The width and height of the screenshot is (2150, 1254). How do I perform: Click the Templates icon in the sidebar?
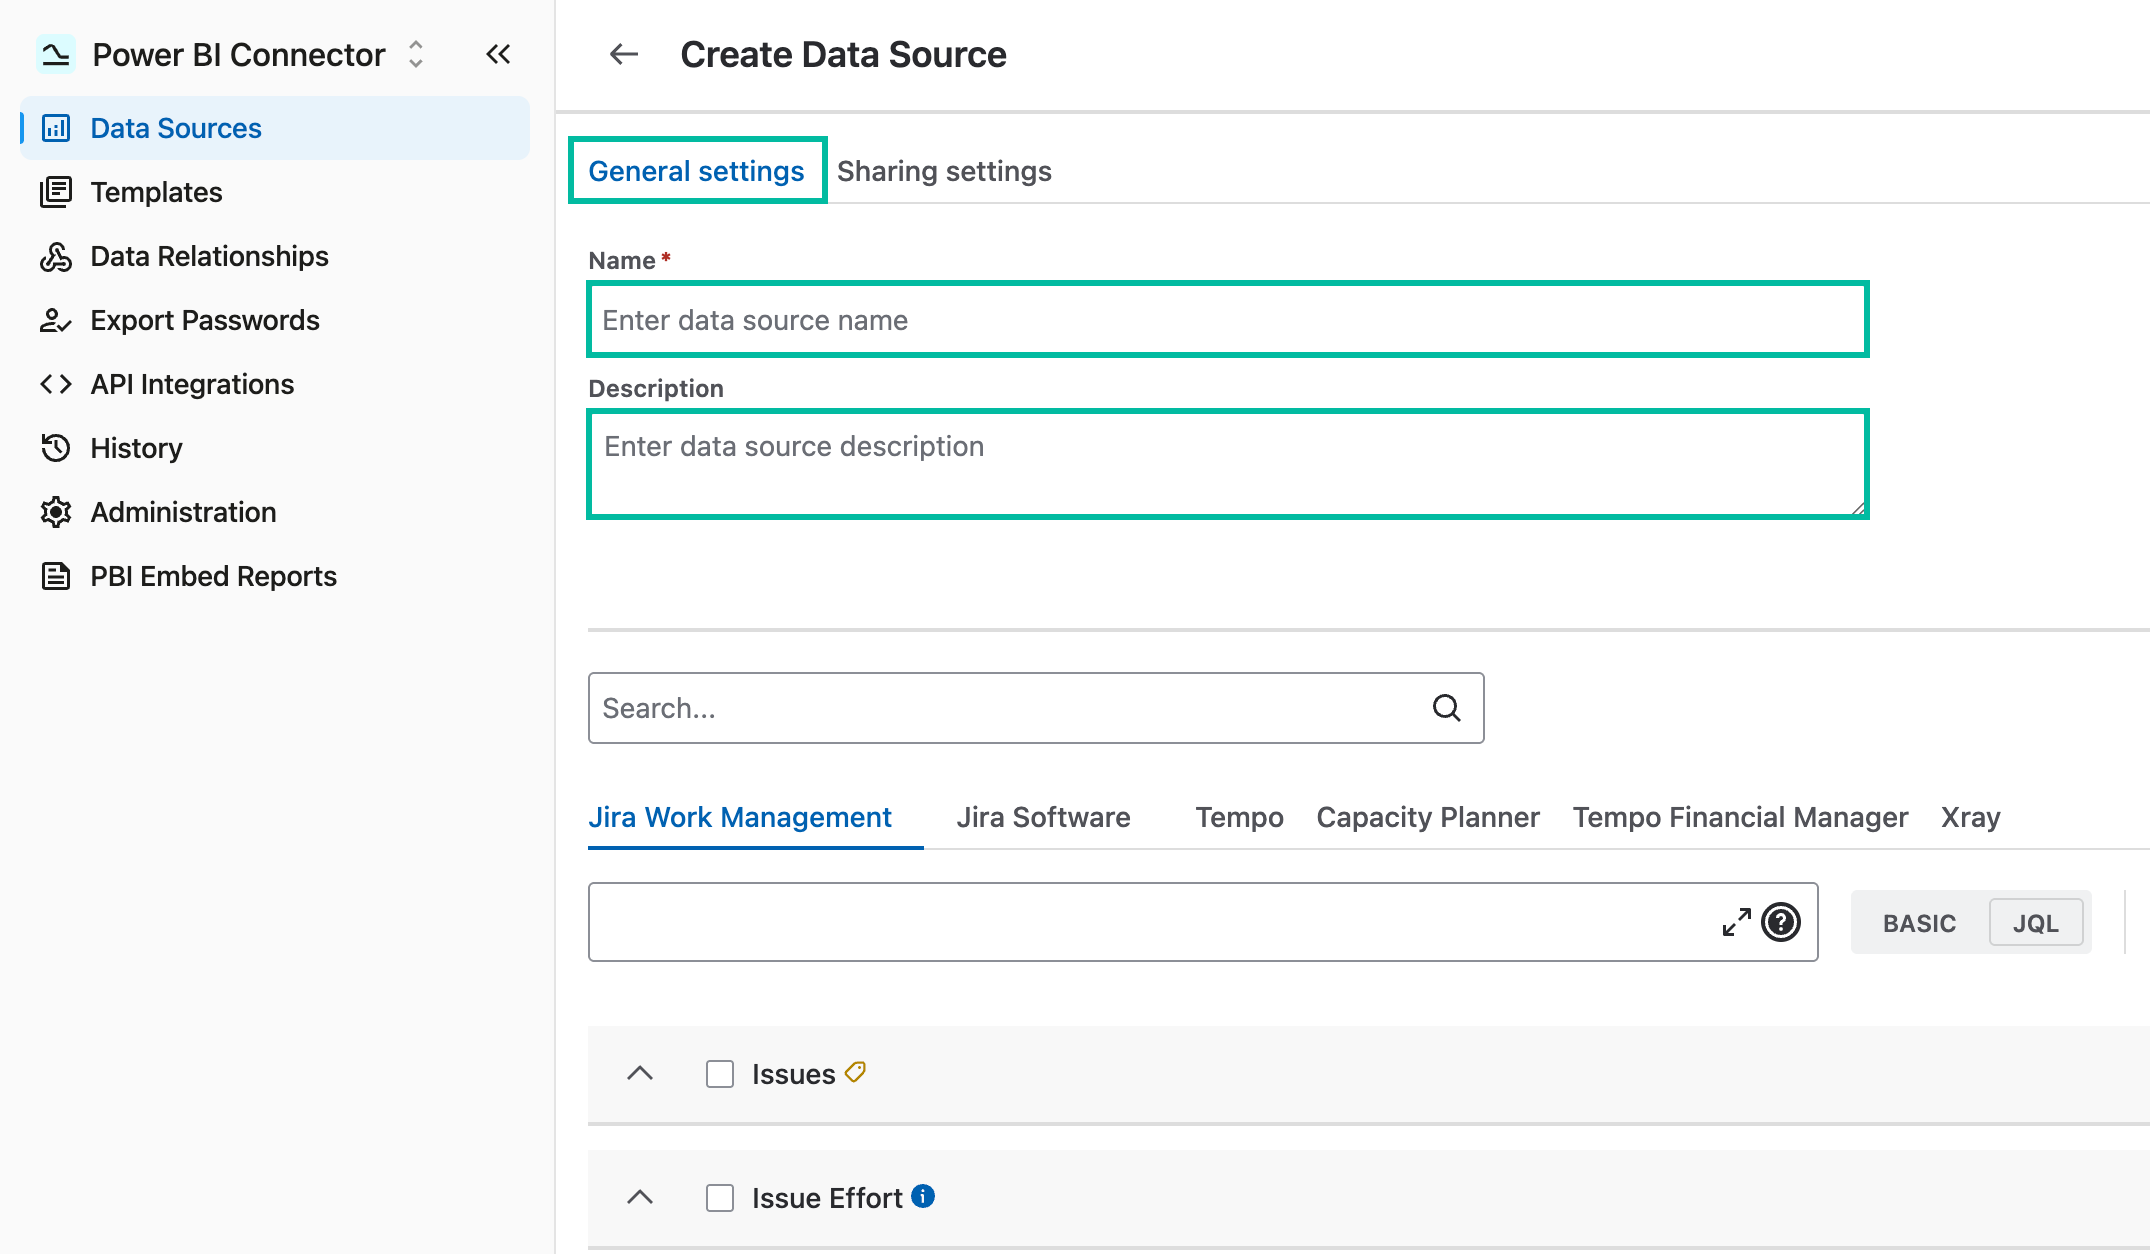point(56,192)
